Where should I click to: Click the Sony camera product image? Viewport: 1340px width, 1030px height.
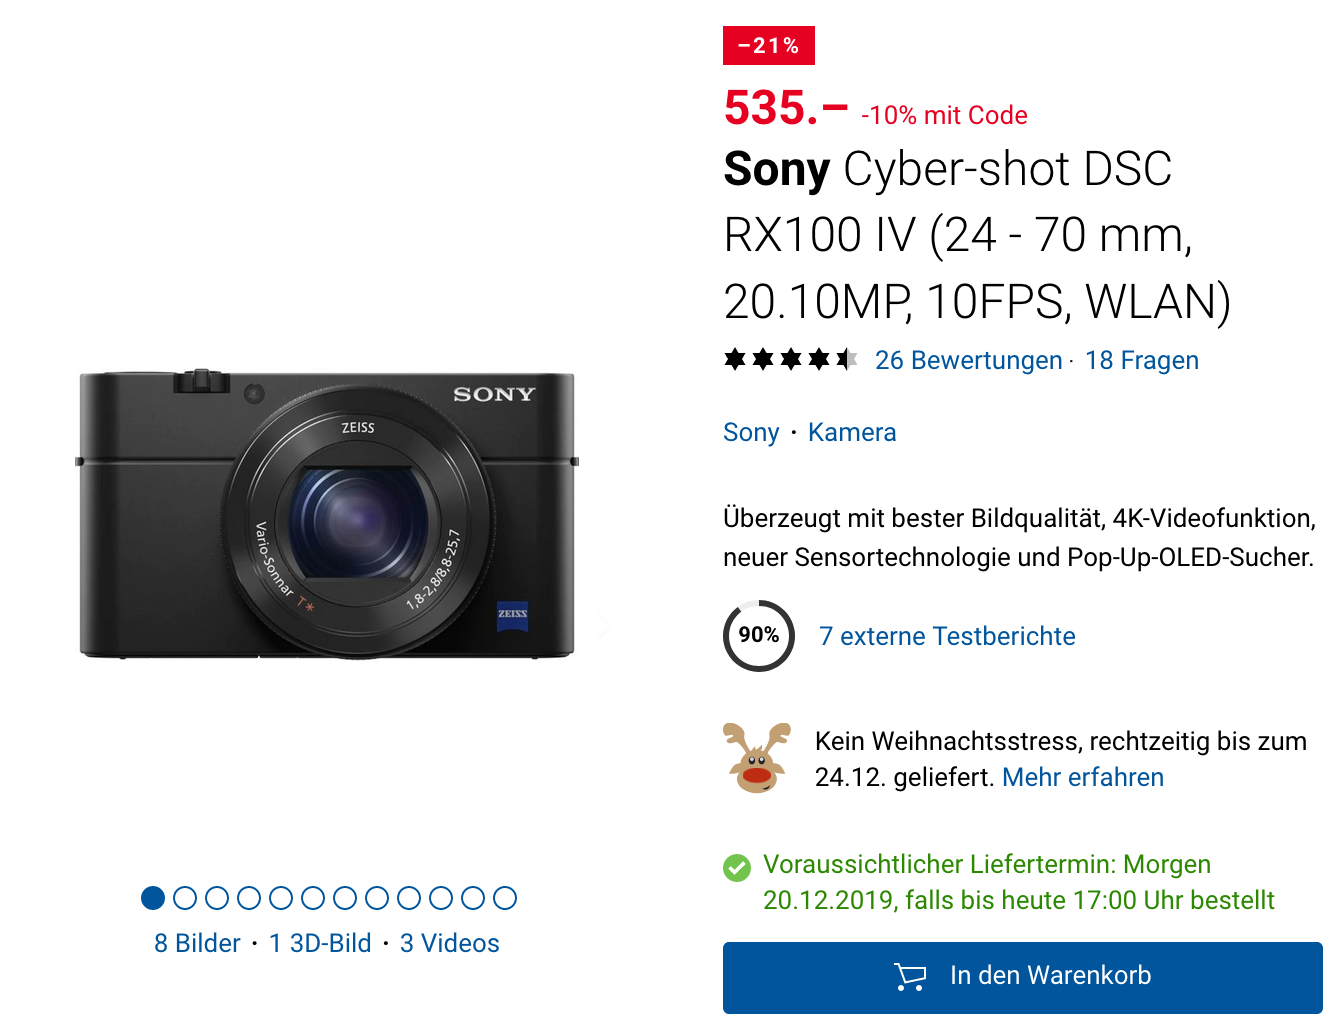(327, 515)
